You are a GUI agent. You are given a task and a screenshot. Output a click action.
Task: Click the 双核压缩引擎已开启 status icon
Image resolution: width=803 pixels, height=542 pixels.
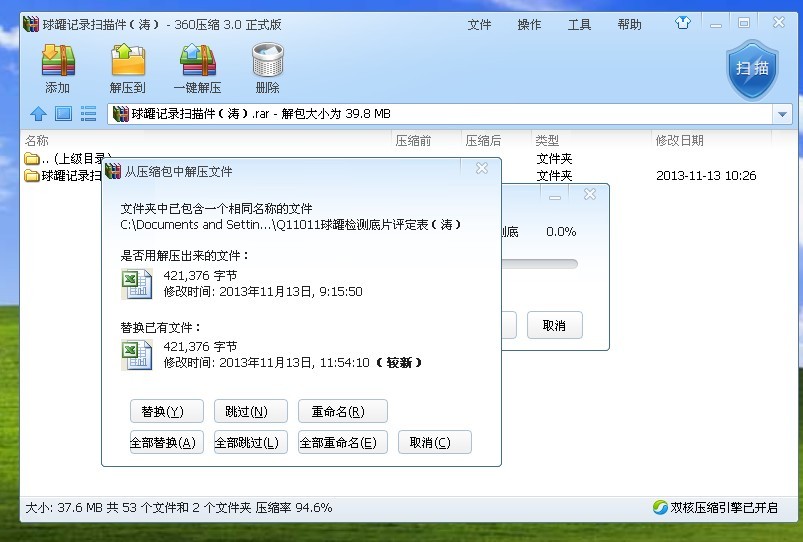[x=661, y=507]
